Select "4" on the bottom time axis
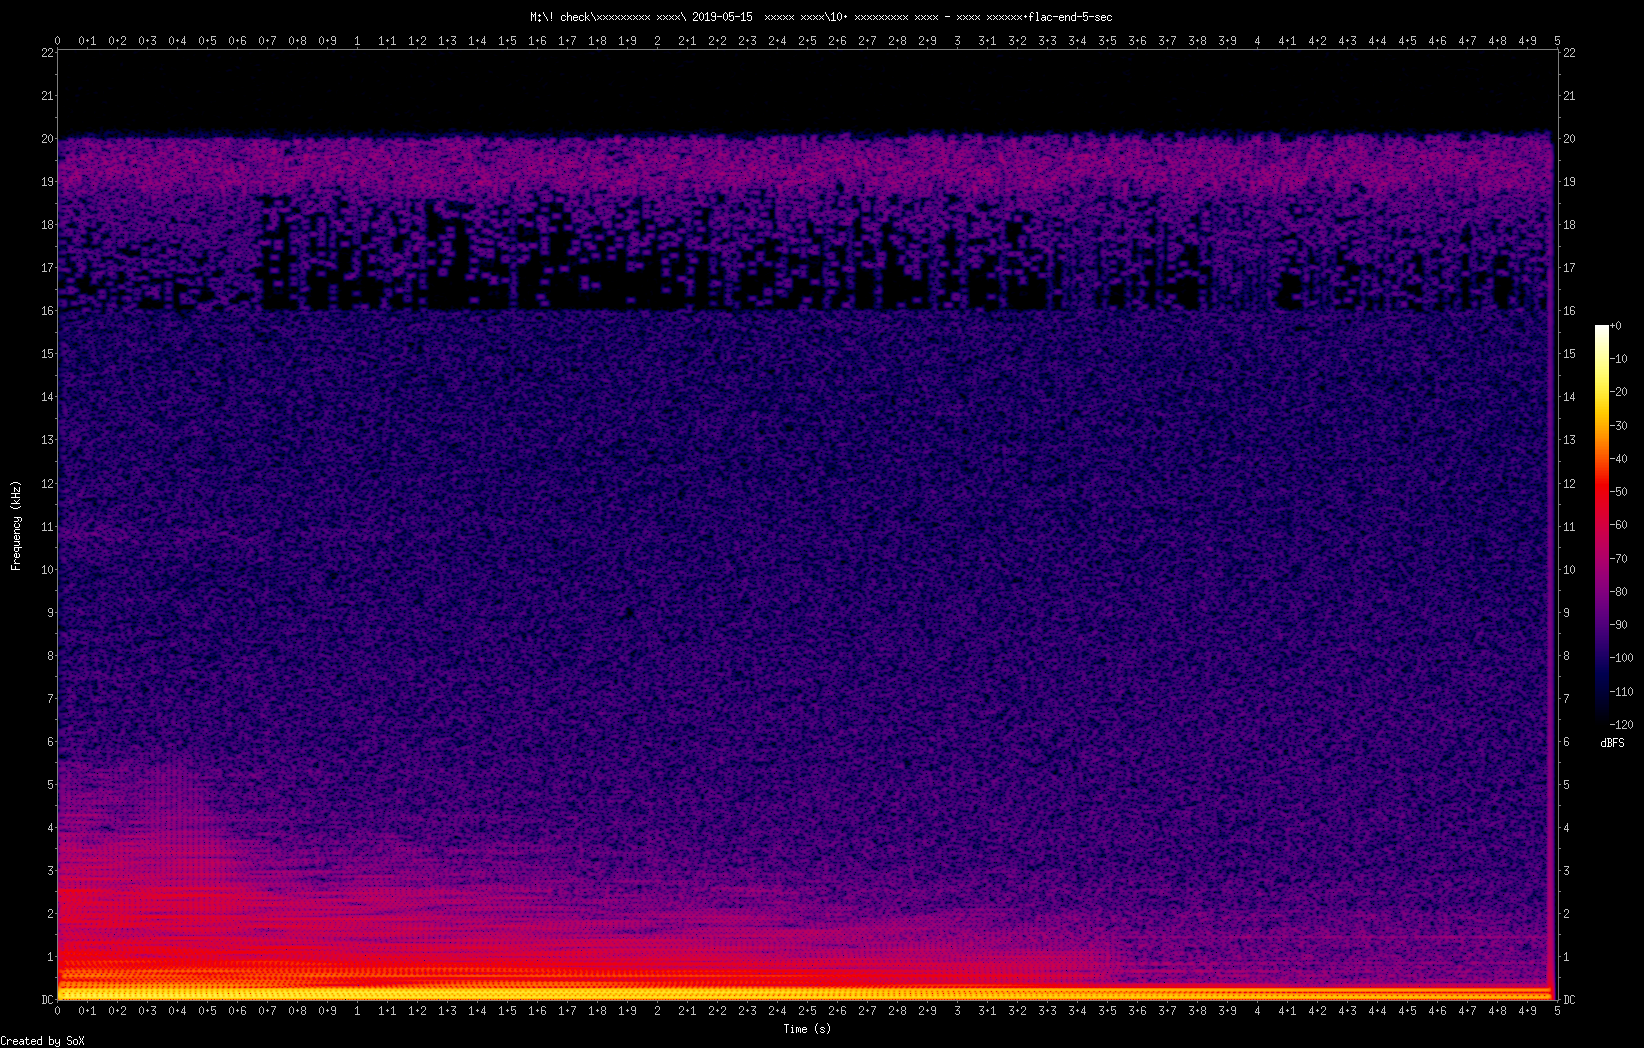Image resolution: width=1644 pixels, height=1048 pixels. pos(1257,1011)
